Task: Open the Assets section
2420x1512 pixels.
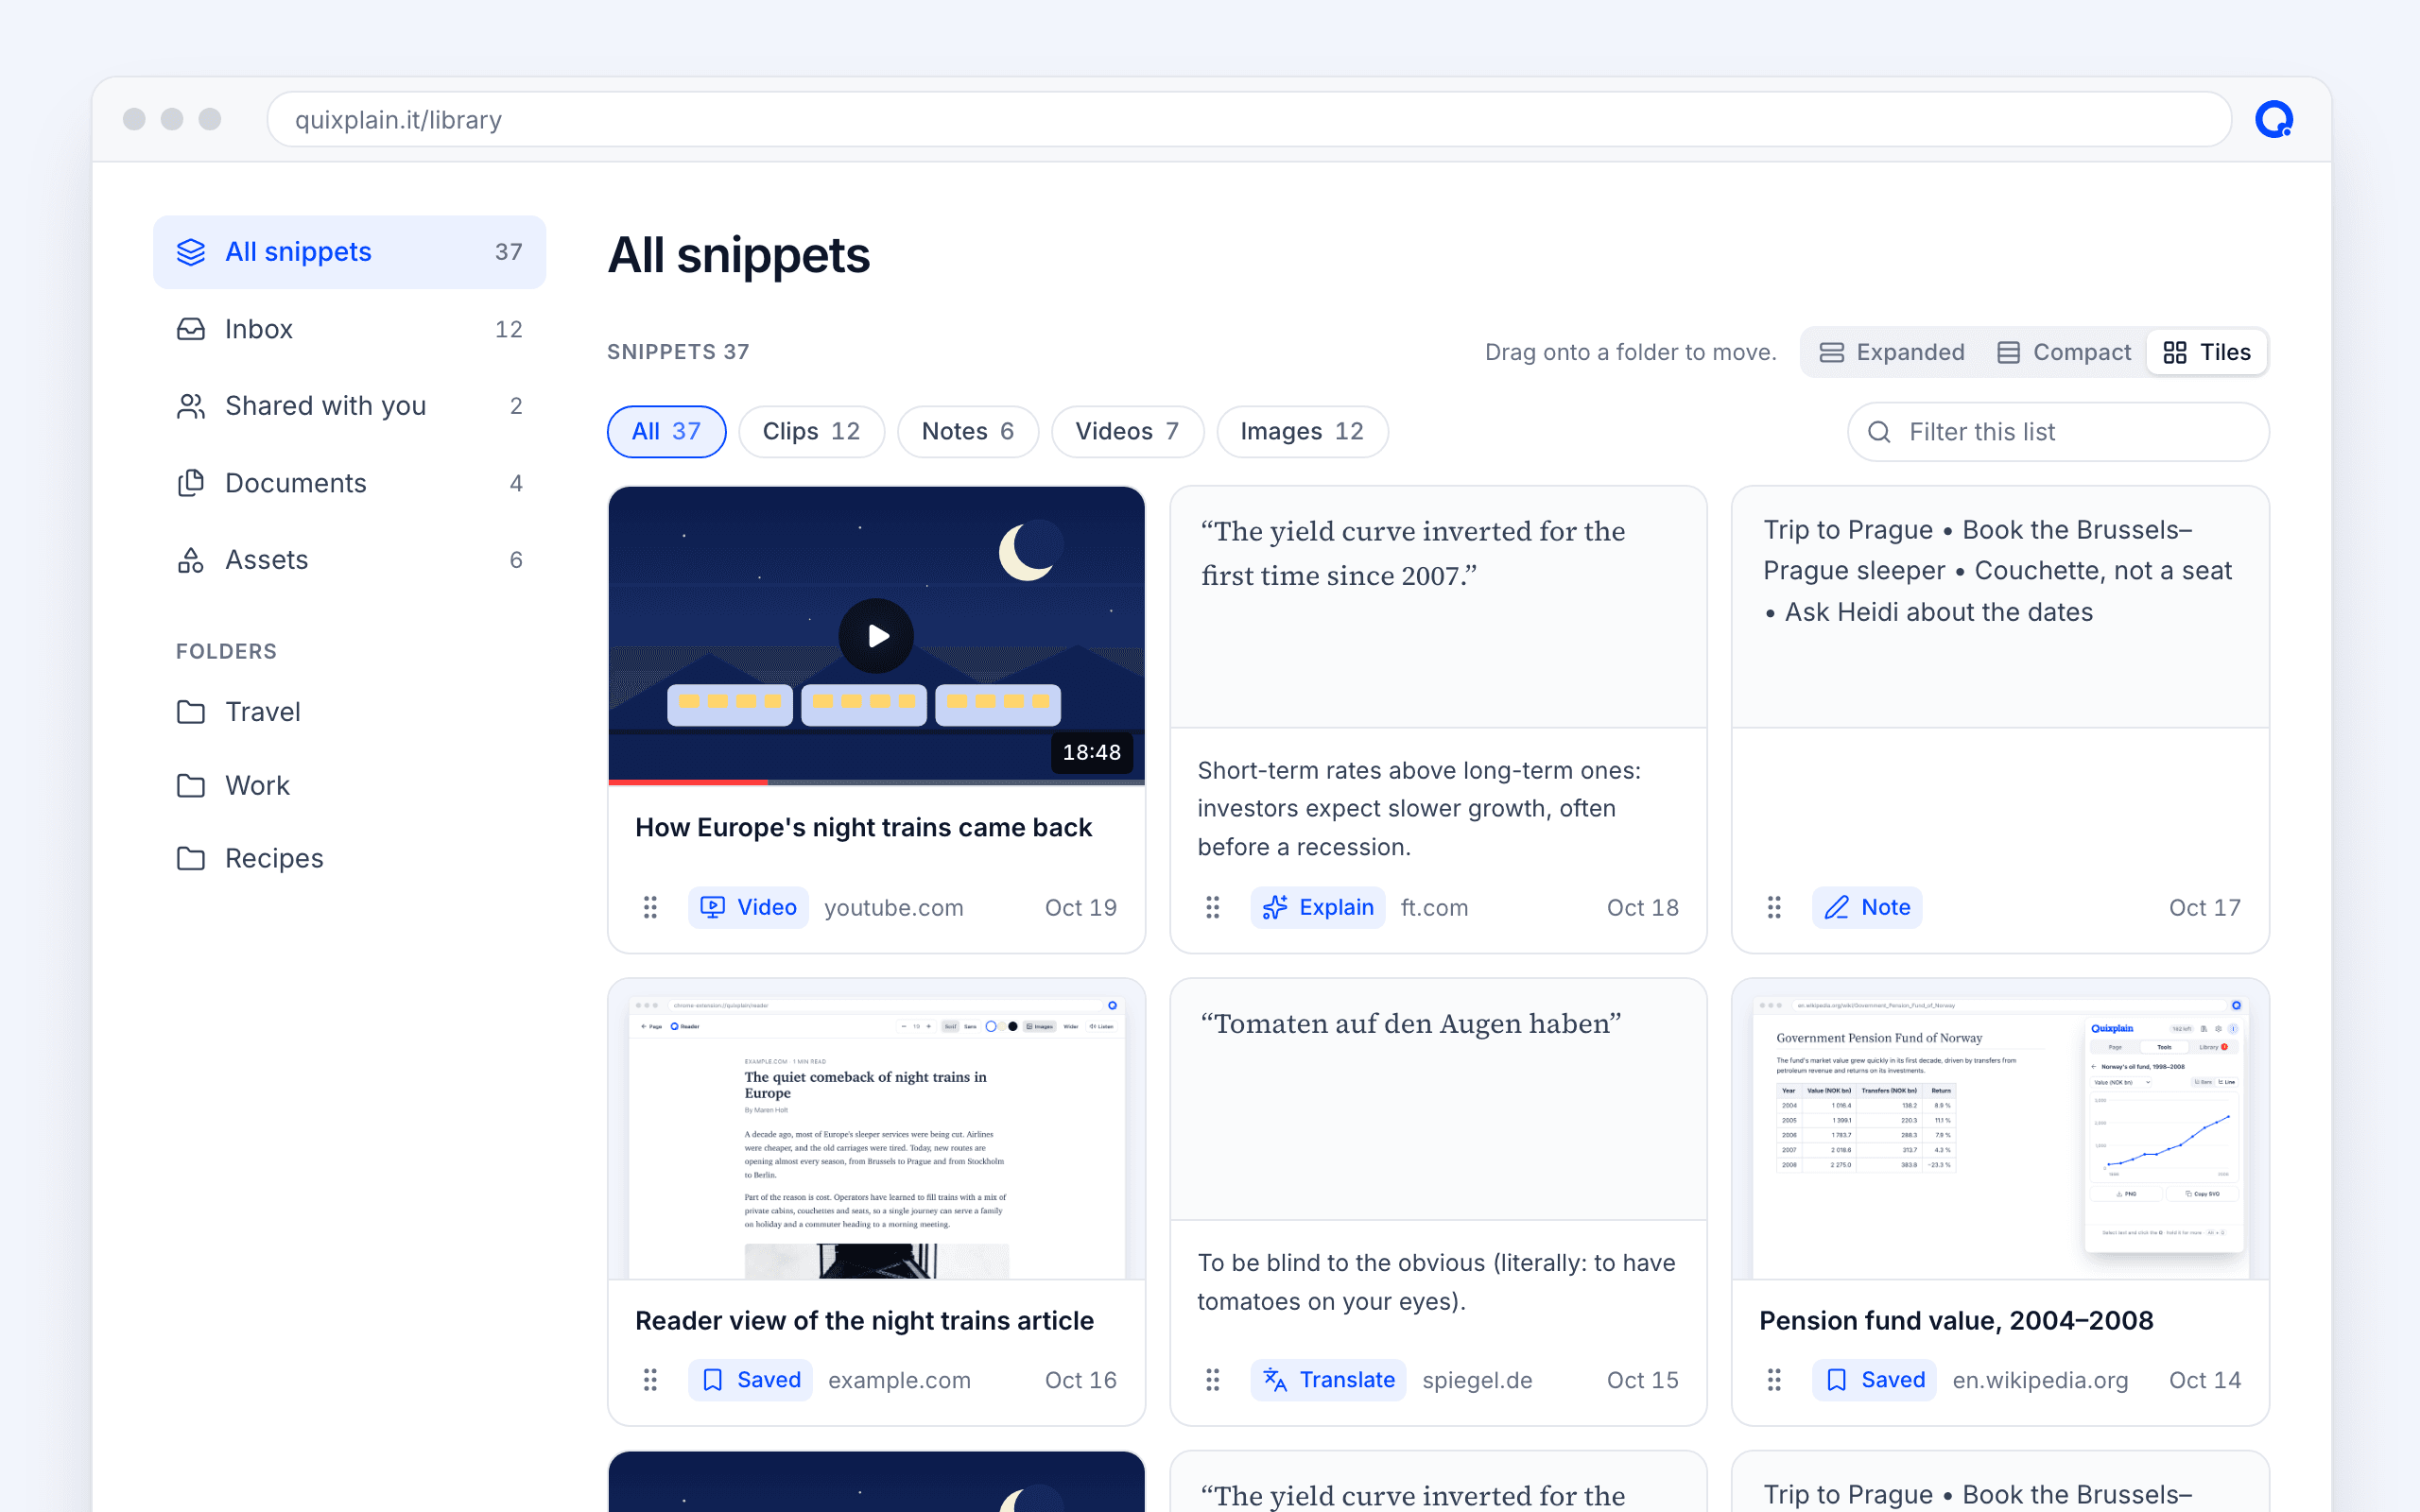Action: (349, 560)
